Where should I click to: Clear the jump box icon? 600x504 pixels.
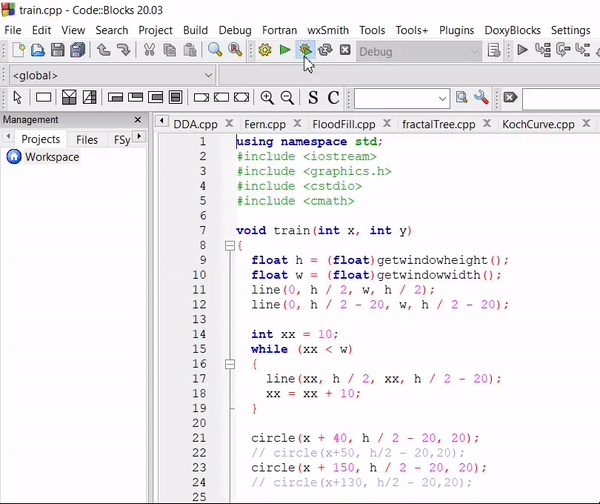(510, 98)
